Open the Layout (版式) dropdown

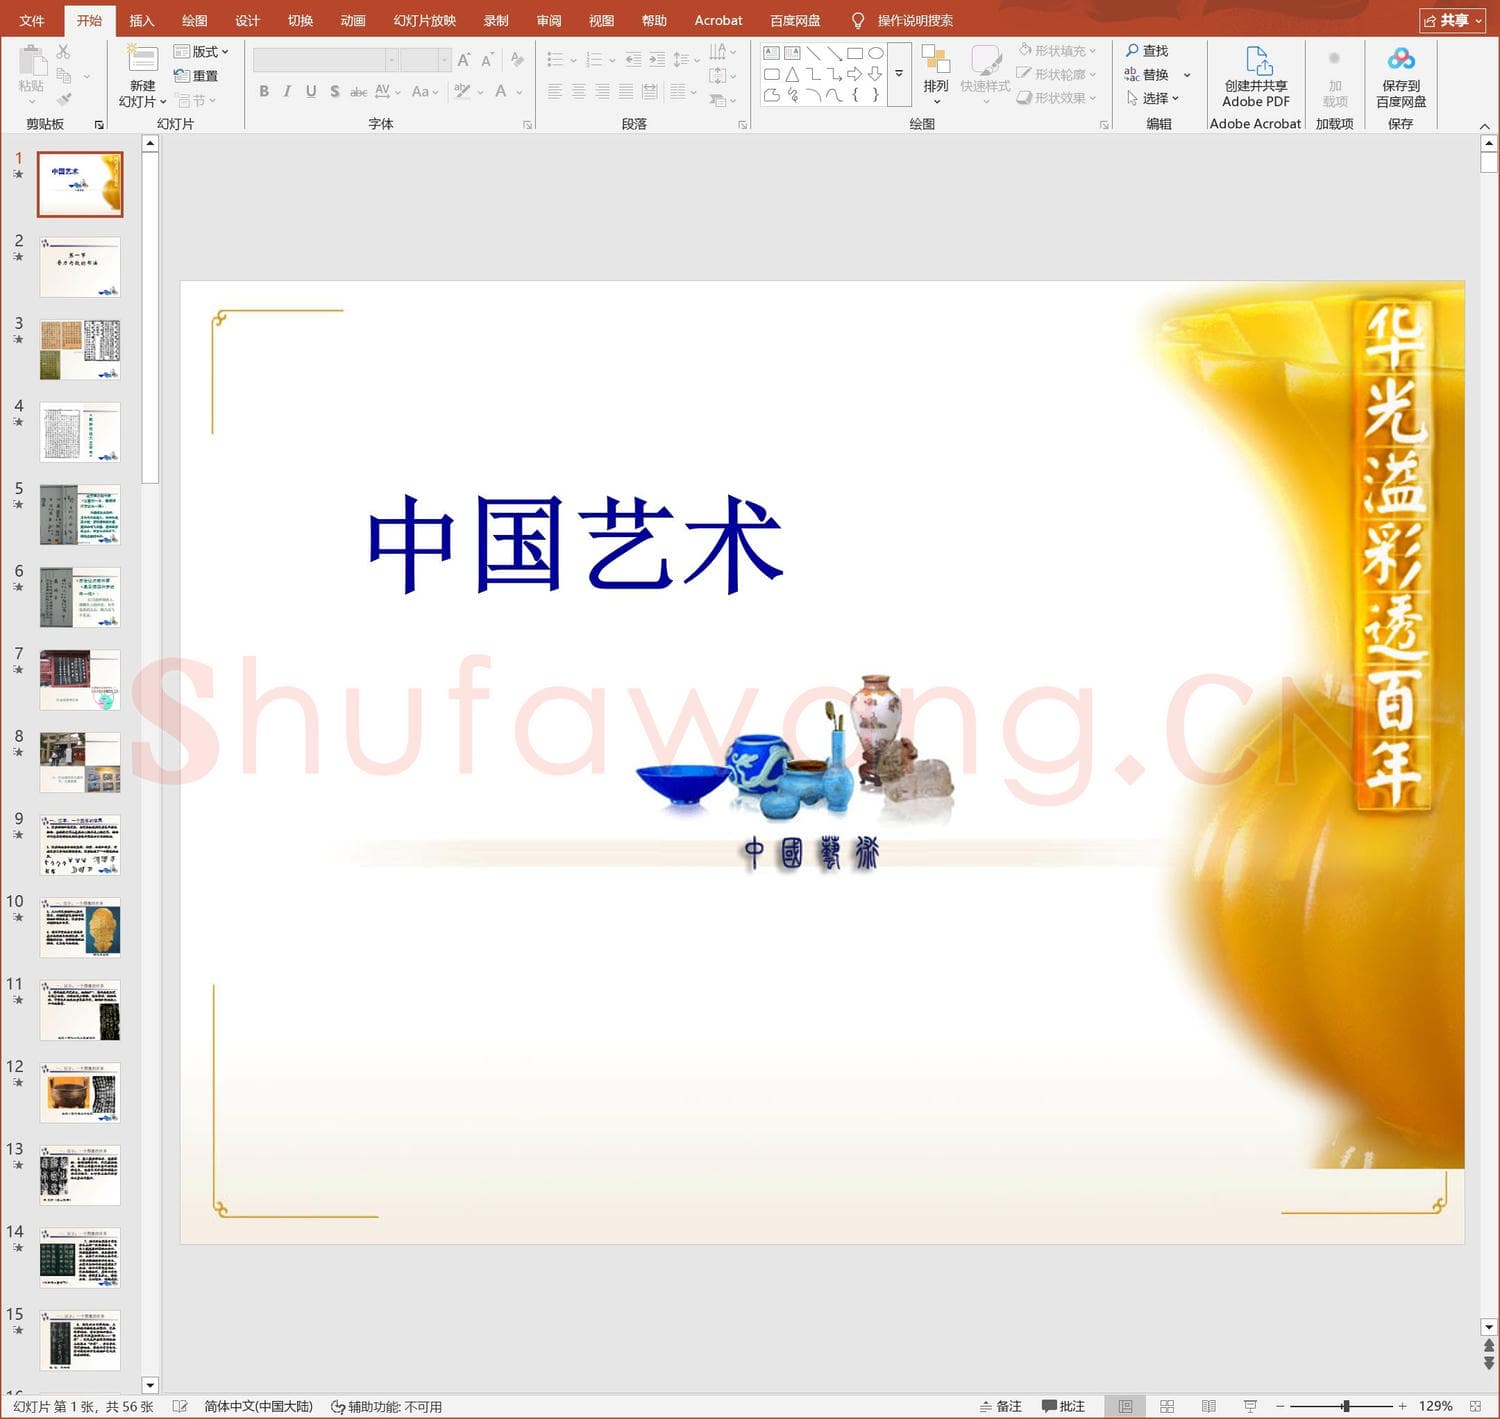point(202,51)
